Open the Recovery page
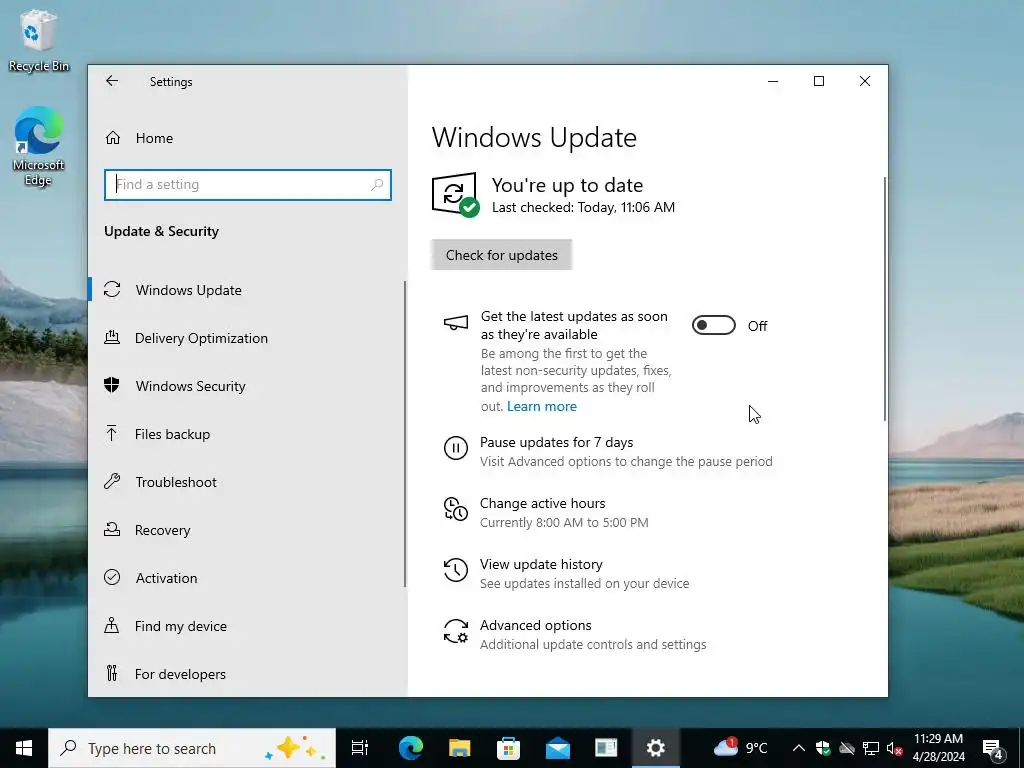 [x=247, y=530]
